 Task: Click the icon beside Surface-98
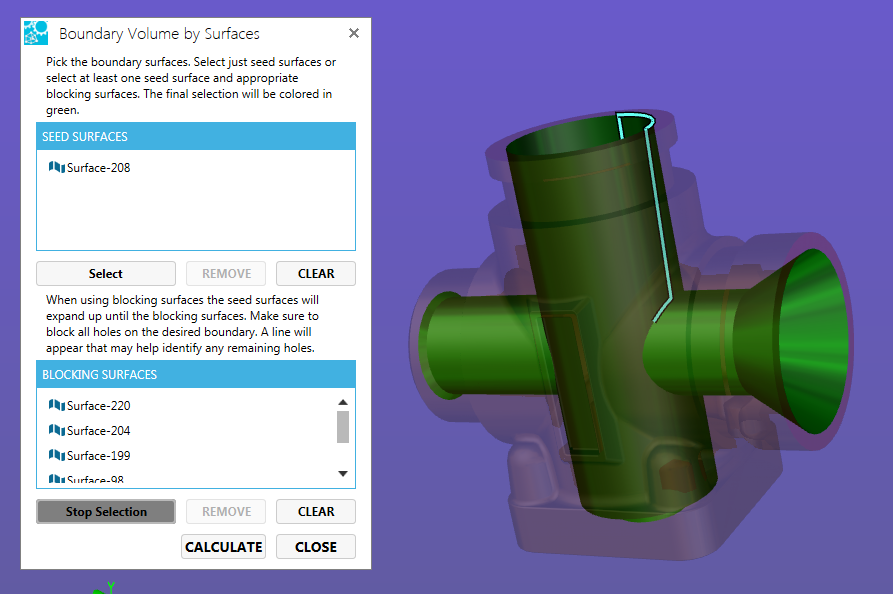point(56,478)
